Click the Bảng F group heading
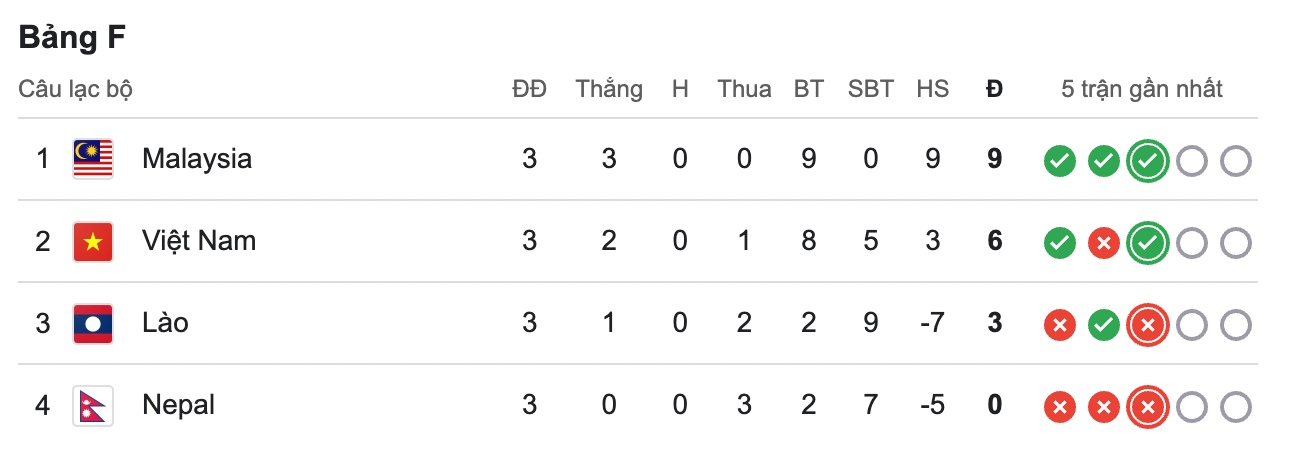The width and height of the screenshot is (1294, 468). click(x=71, y=38)
